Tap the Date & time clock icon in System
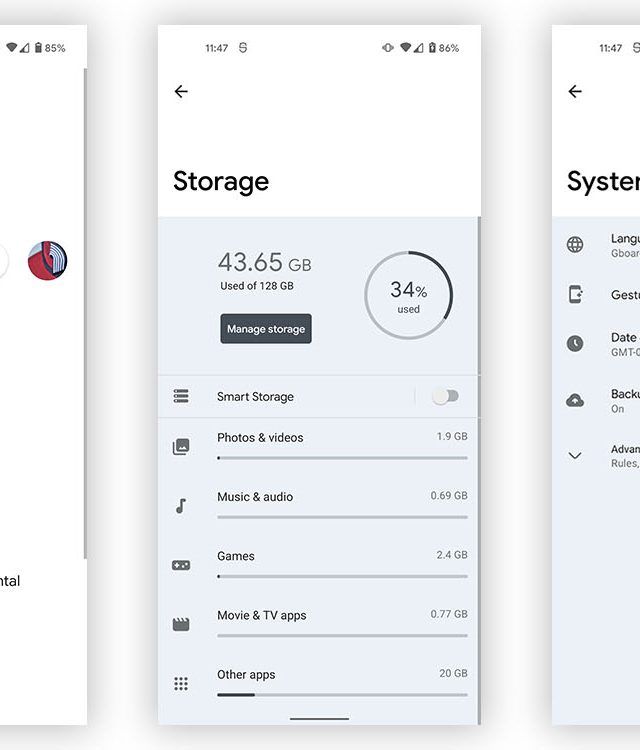The height and width of the screenshot is (750, 640). tap(575, 343)
